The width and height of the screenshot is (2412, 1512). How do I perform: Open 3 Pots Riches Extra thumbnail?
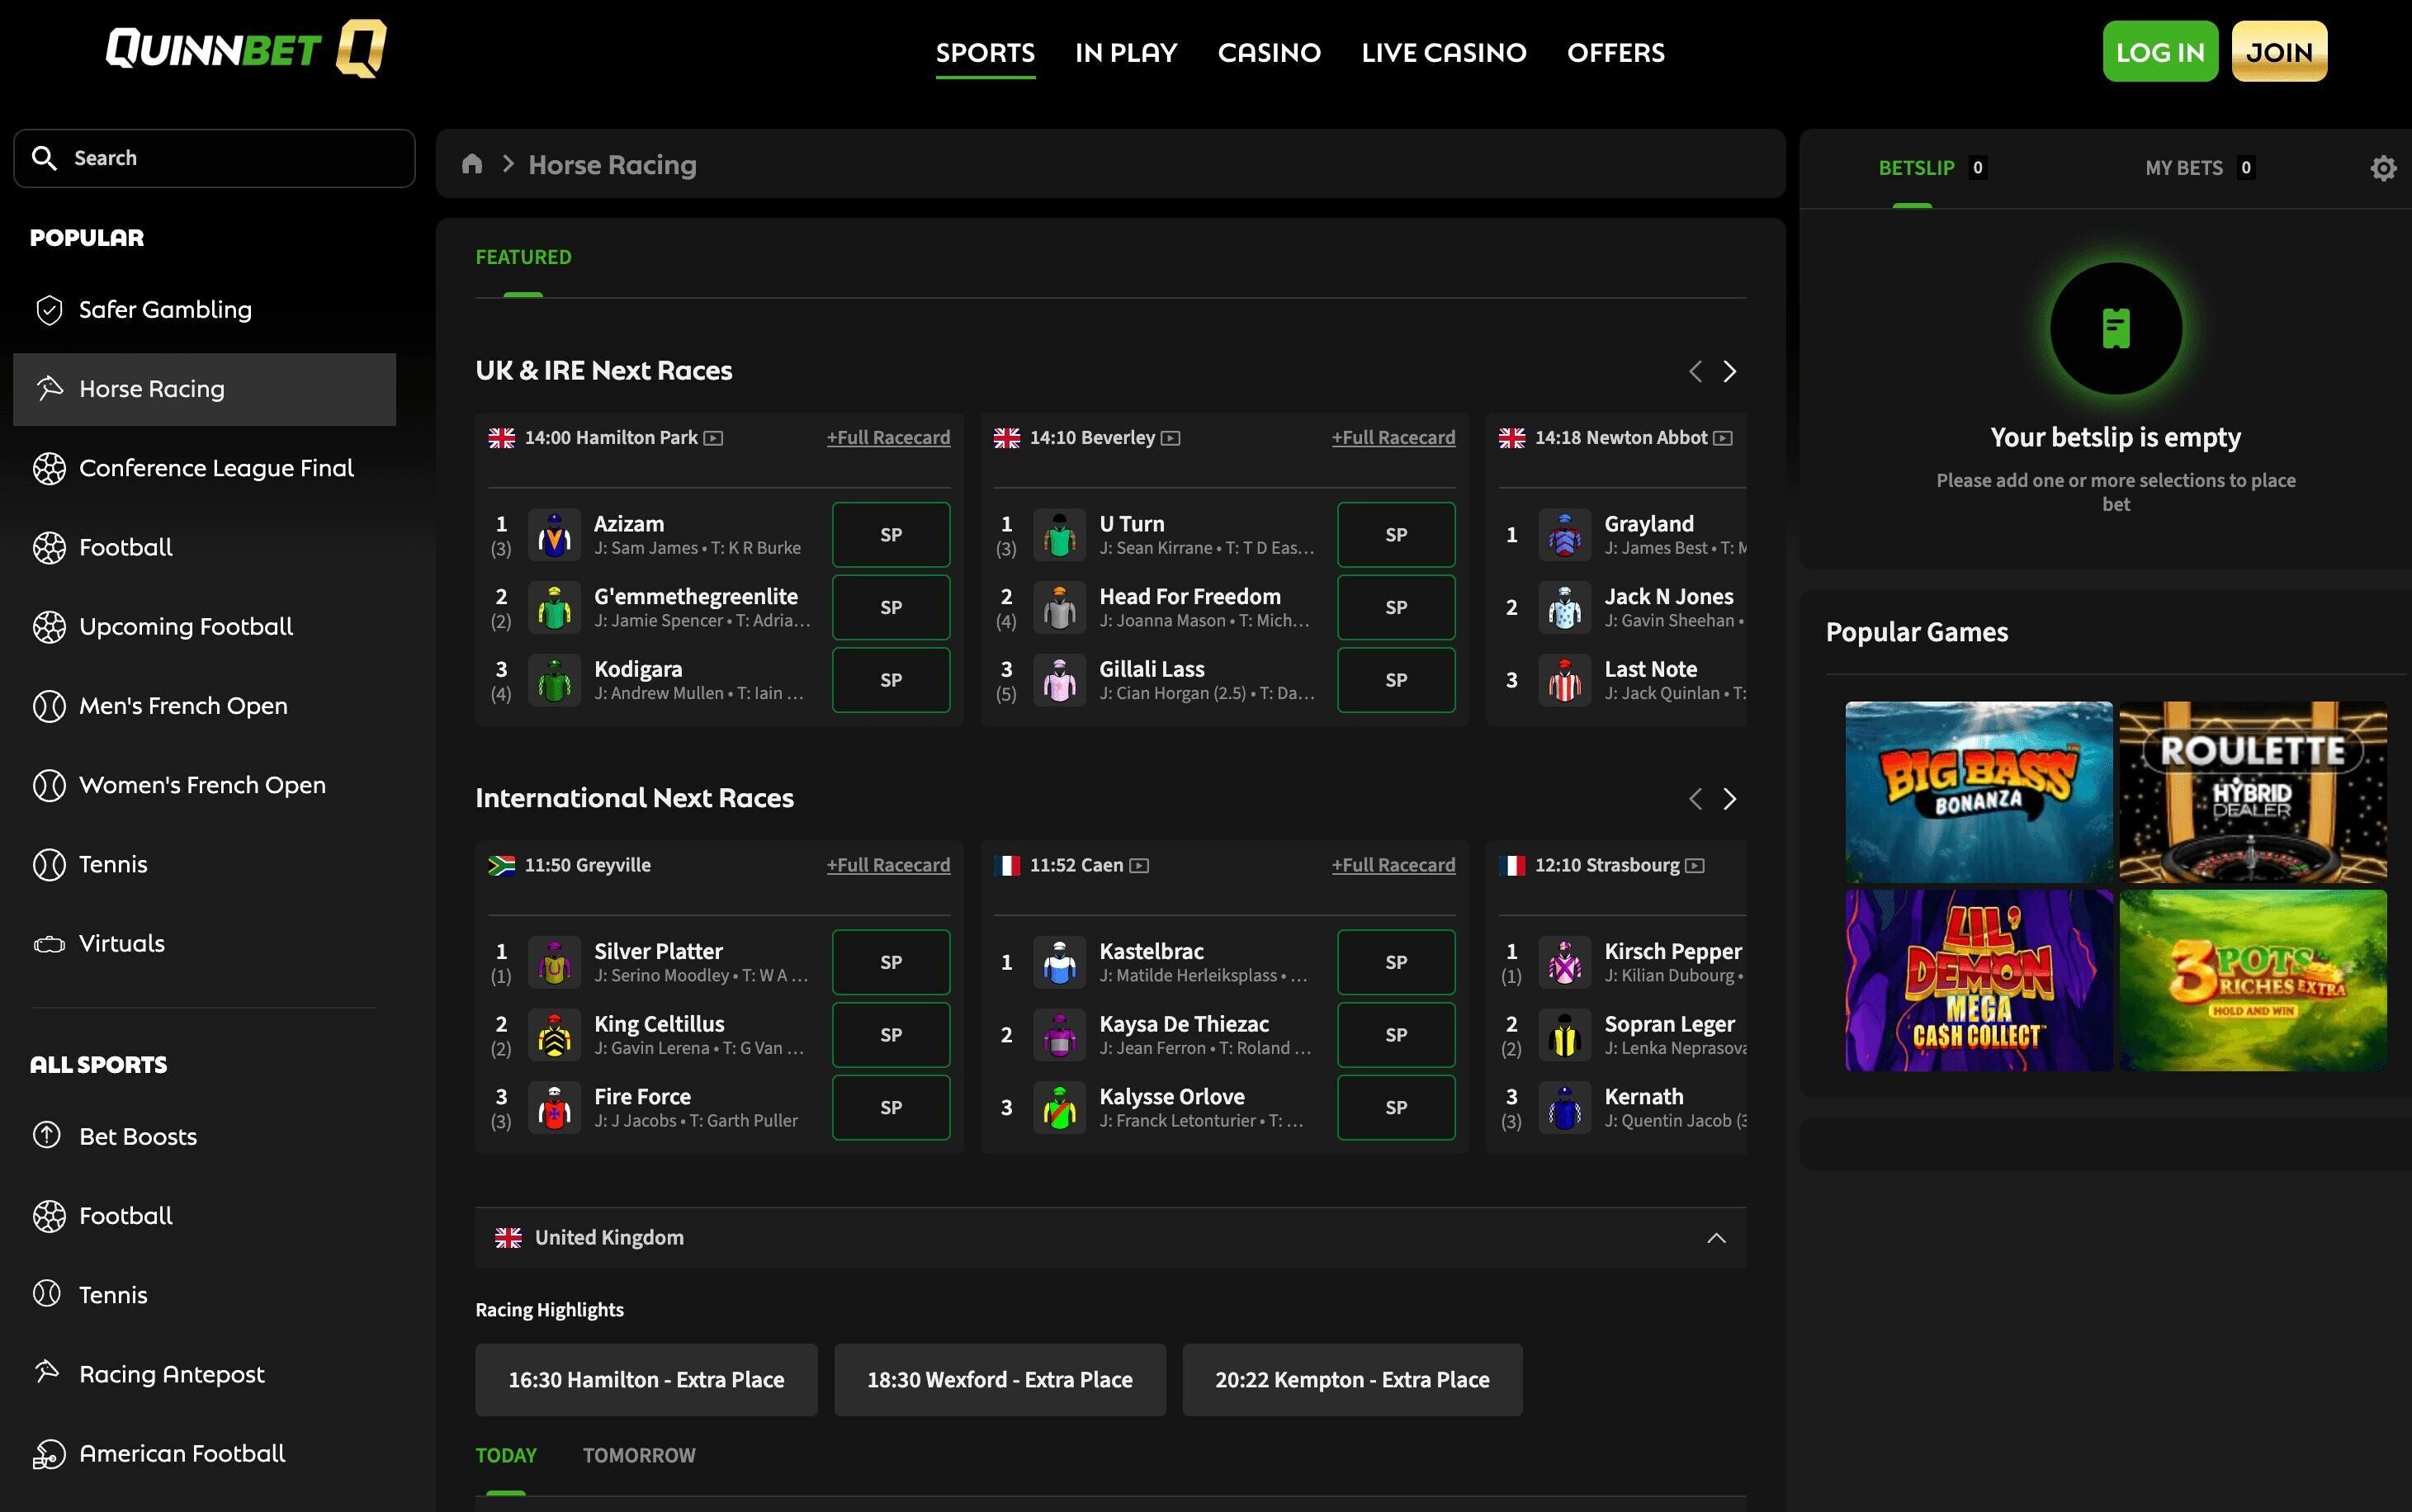pos(2252,980)
